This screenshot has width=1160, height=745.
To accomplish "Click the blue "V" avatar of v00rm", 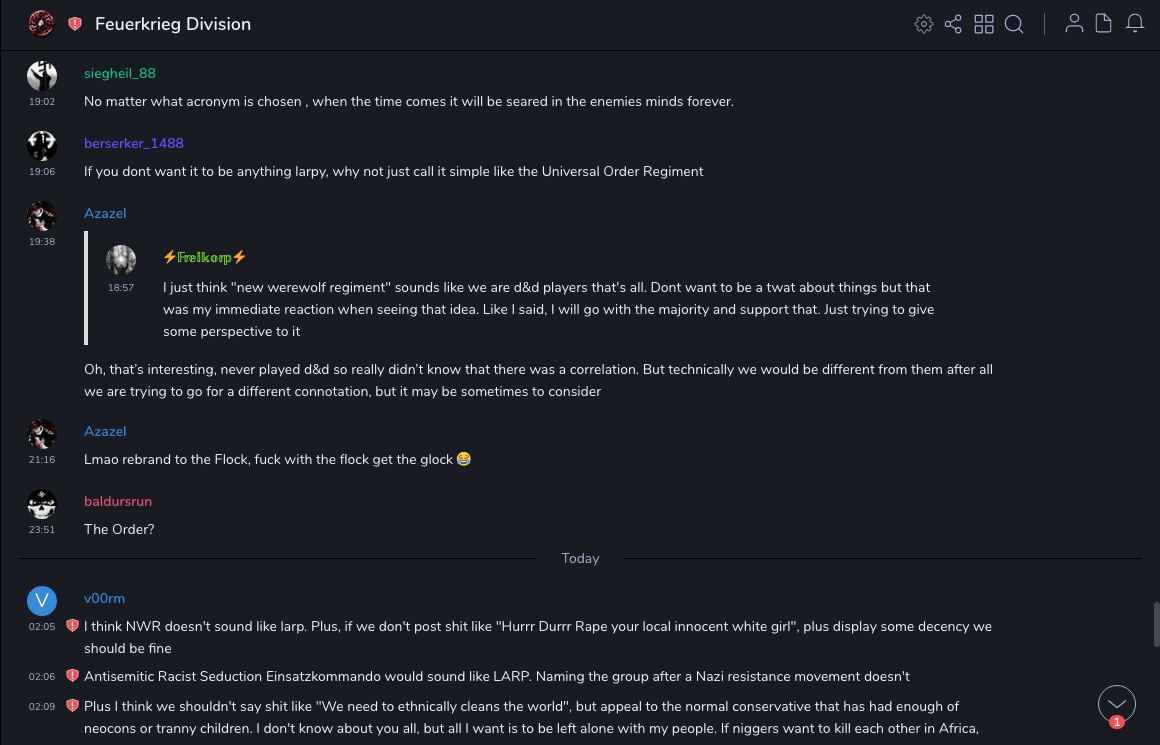I will tap(42, 600).
